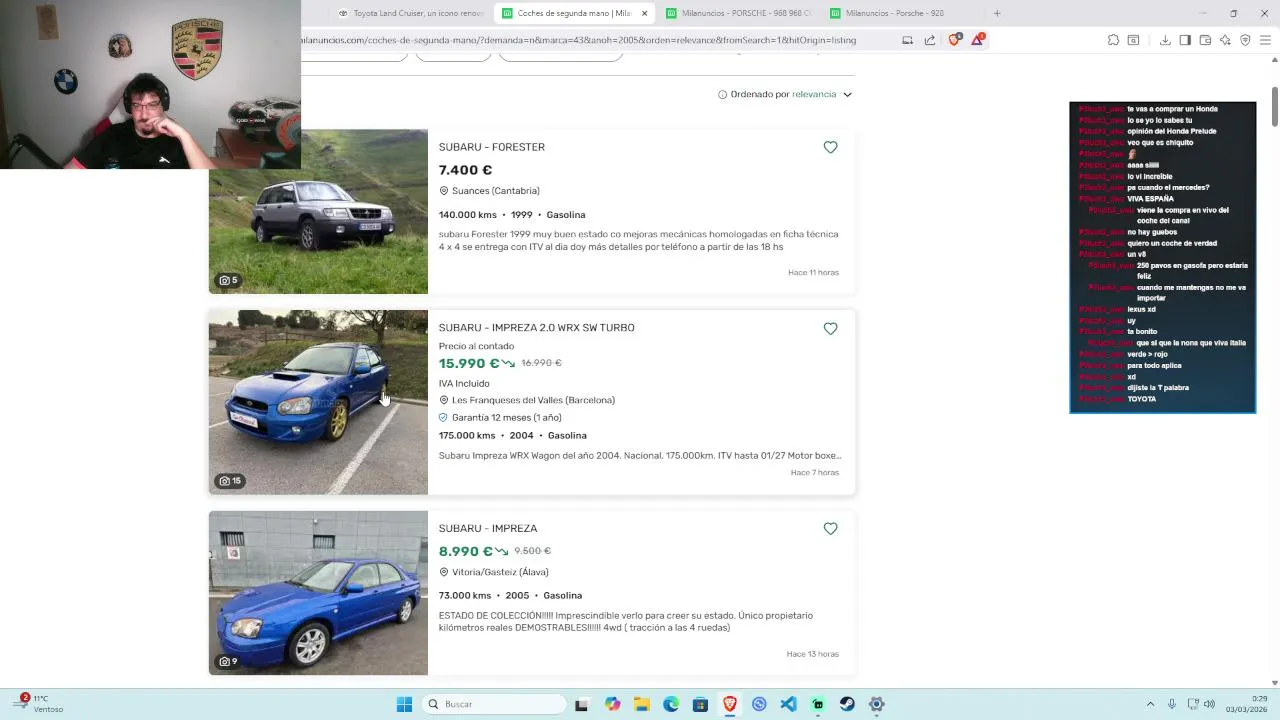Open File Explorer from the taskbar

click(641, 704)
